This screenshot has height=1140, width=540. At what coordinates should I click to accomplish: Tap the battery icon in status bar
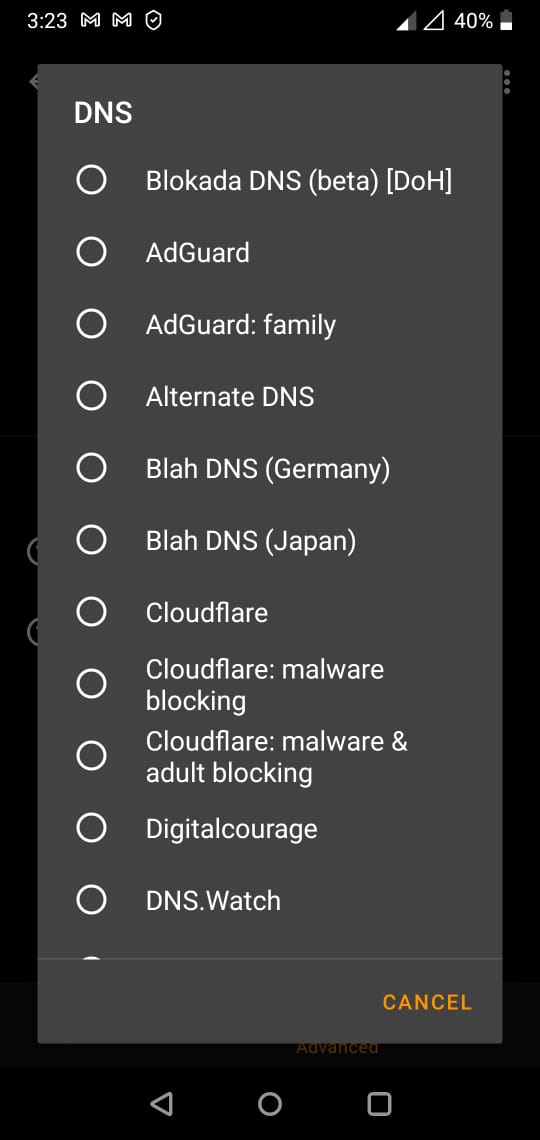(x=507, y=21)
